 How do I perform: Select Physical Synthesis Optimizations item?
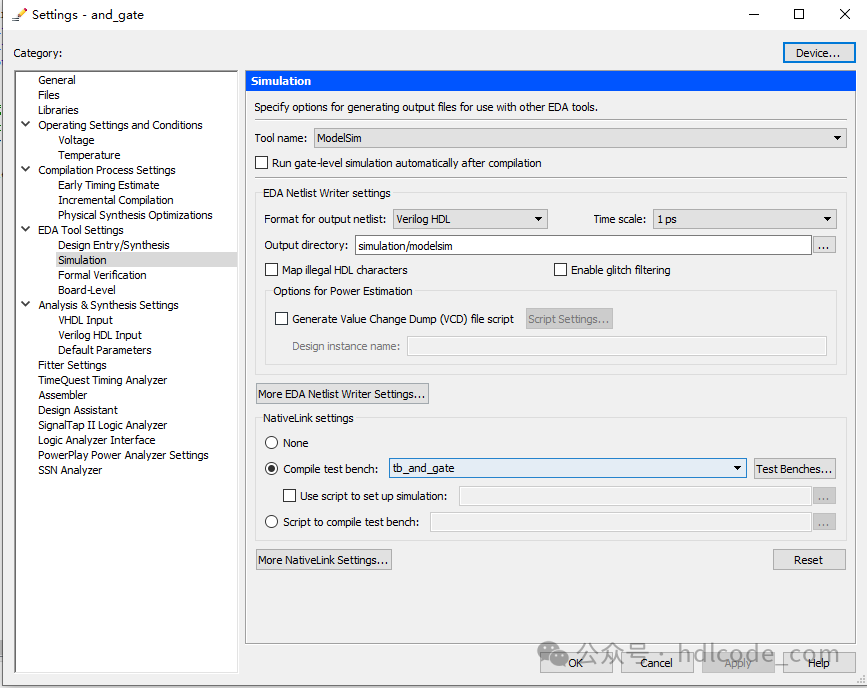click(x=135, y=215)
